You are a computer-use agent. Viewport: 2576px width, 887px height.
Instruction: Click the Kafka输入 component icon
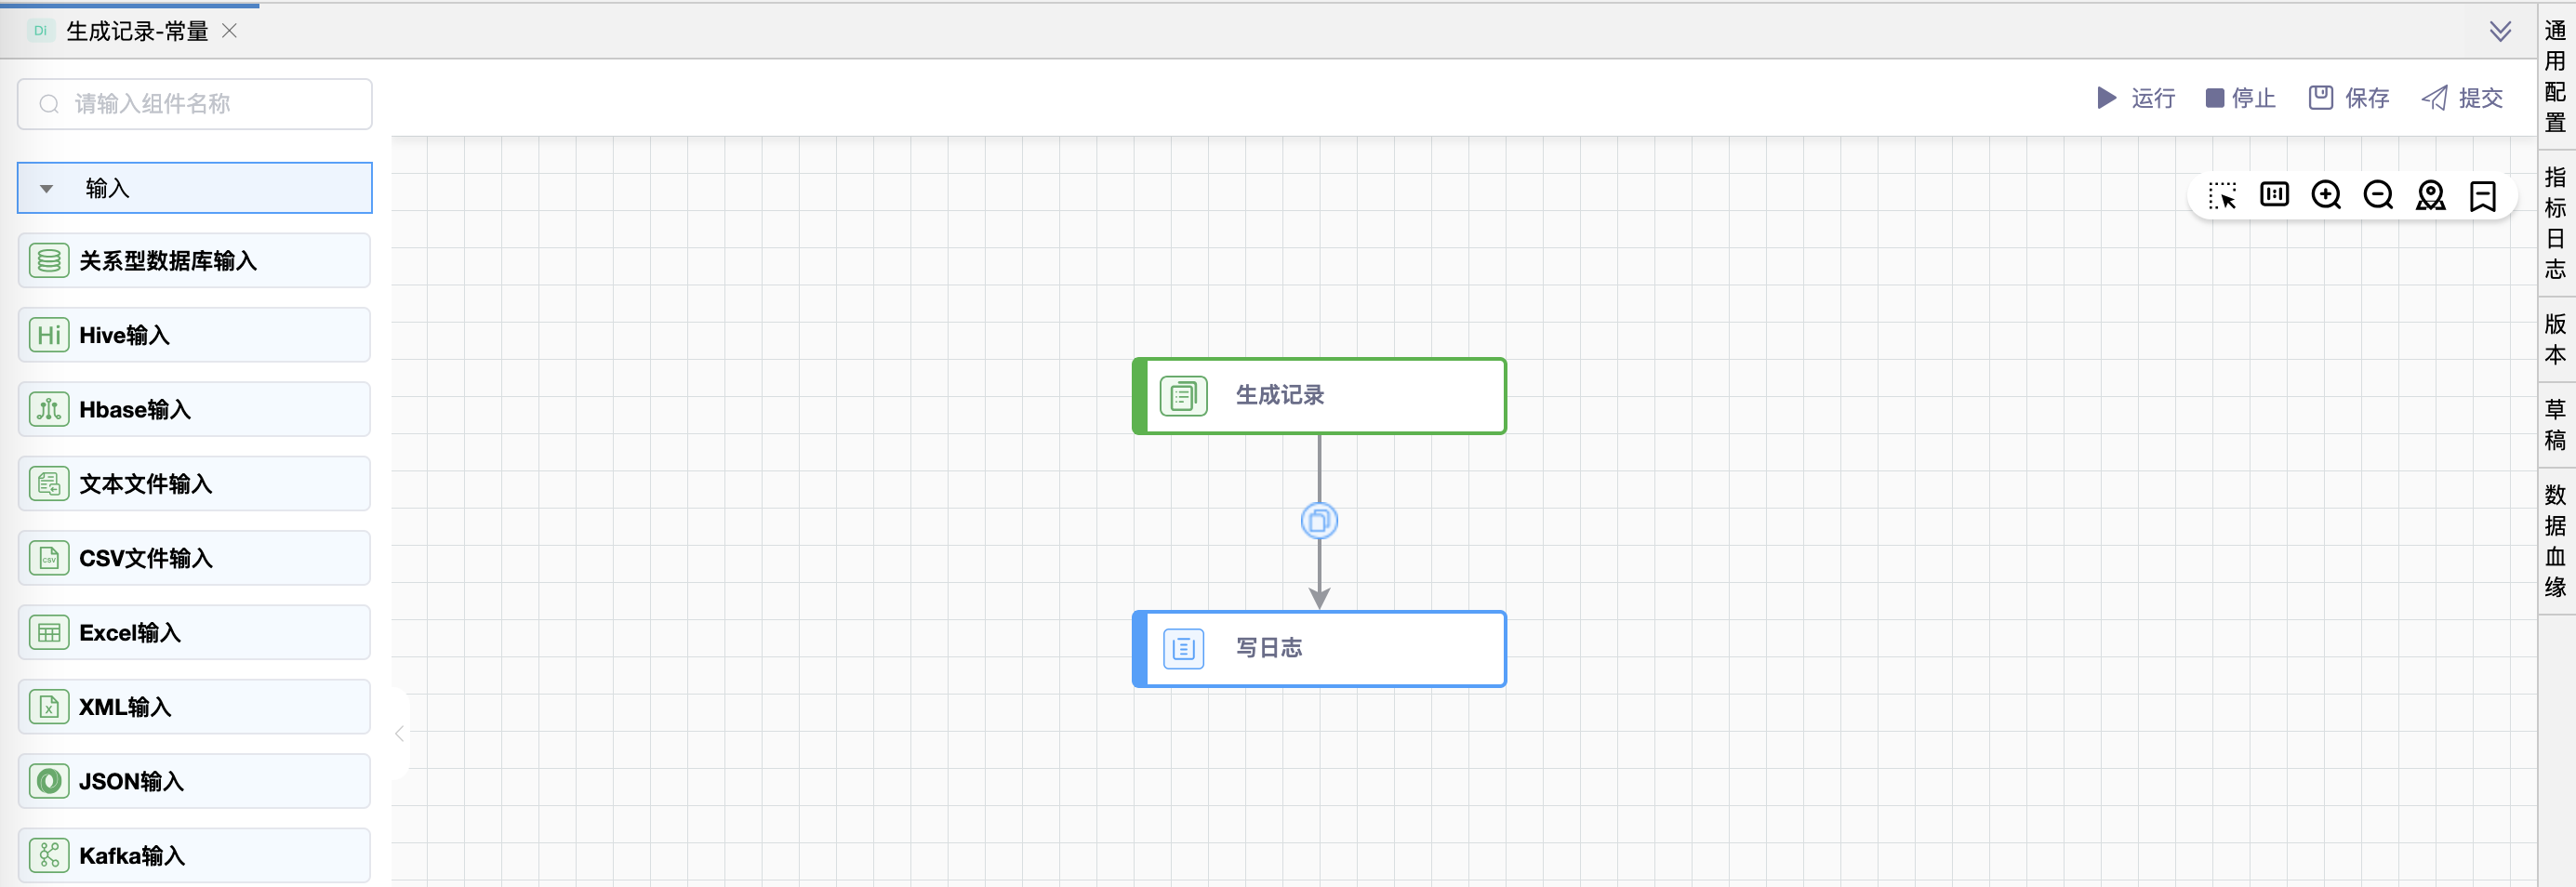pos(48,855)
